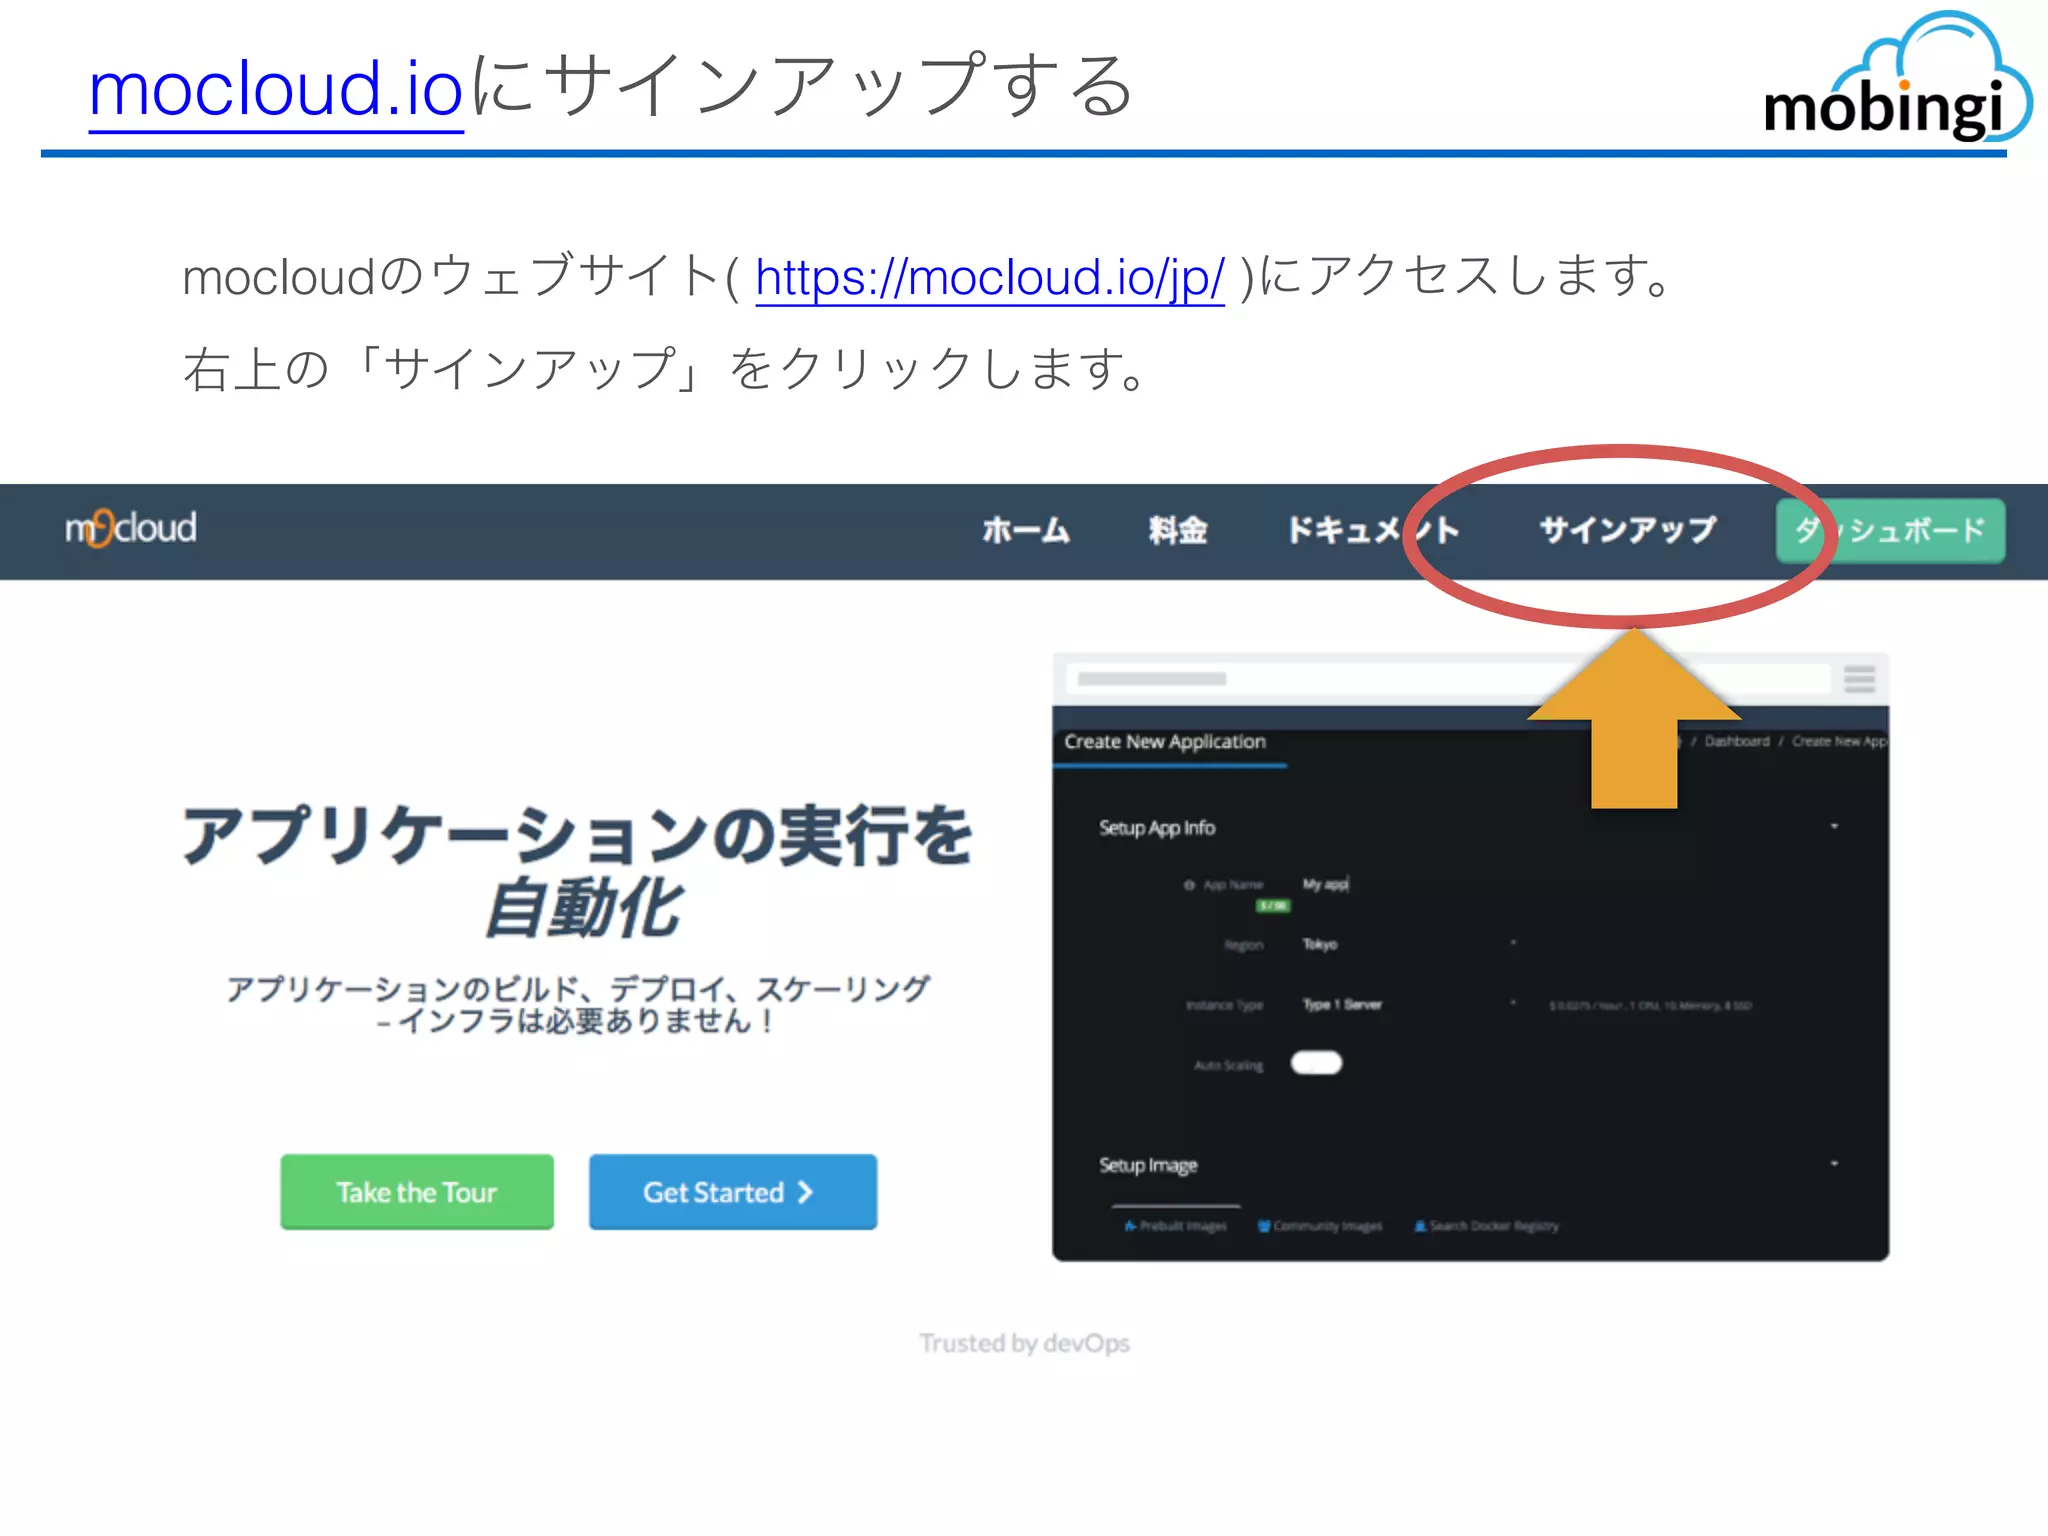Screen dimensions: 2048x1536
Task: Open the Instance Type dropdown showing Type 1 Server
Action: point(1410,1004)
